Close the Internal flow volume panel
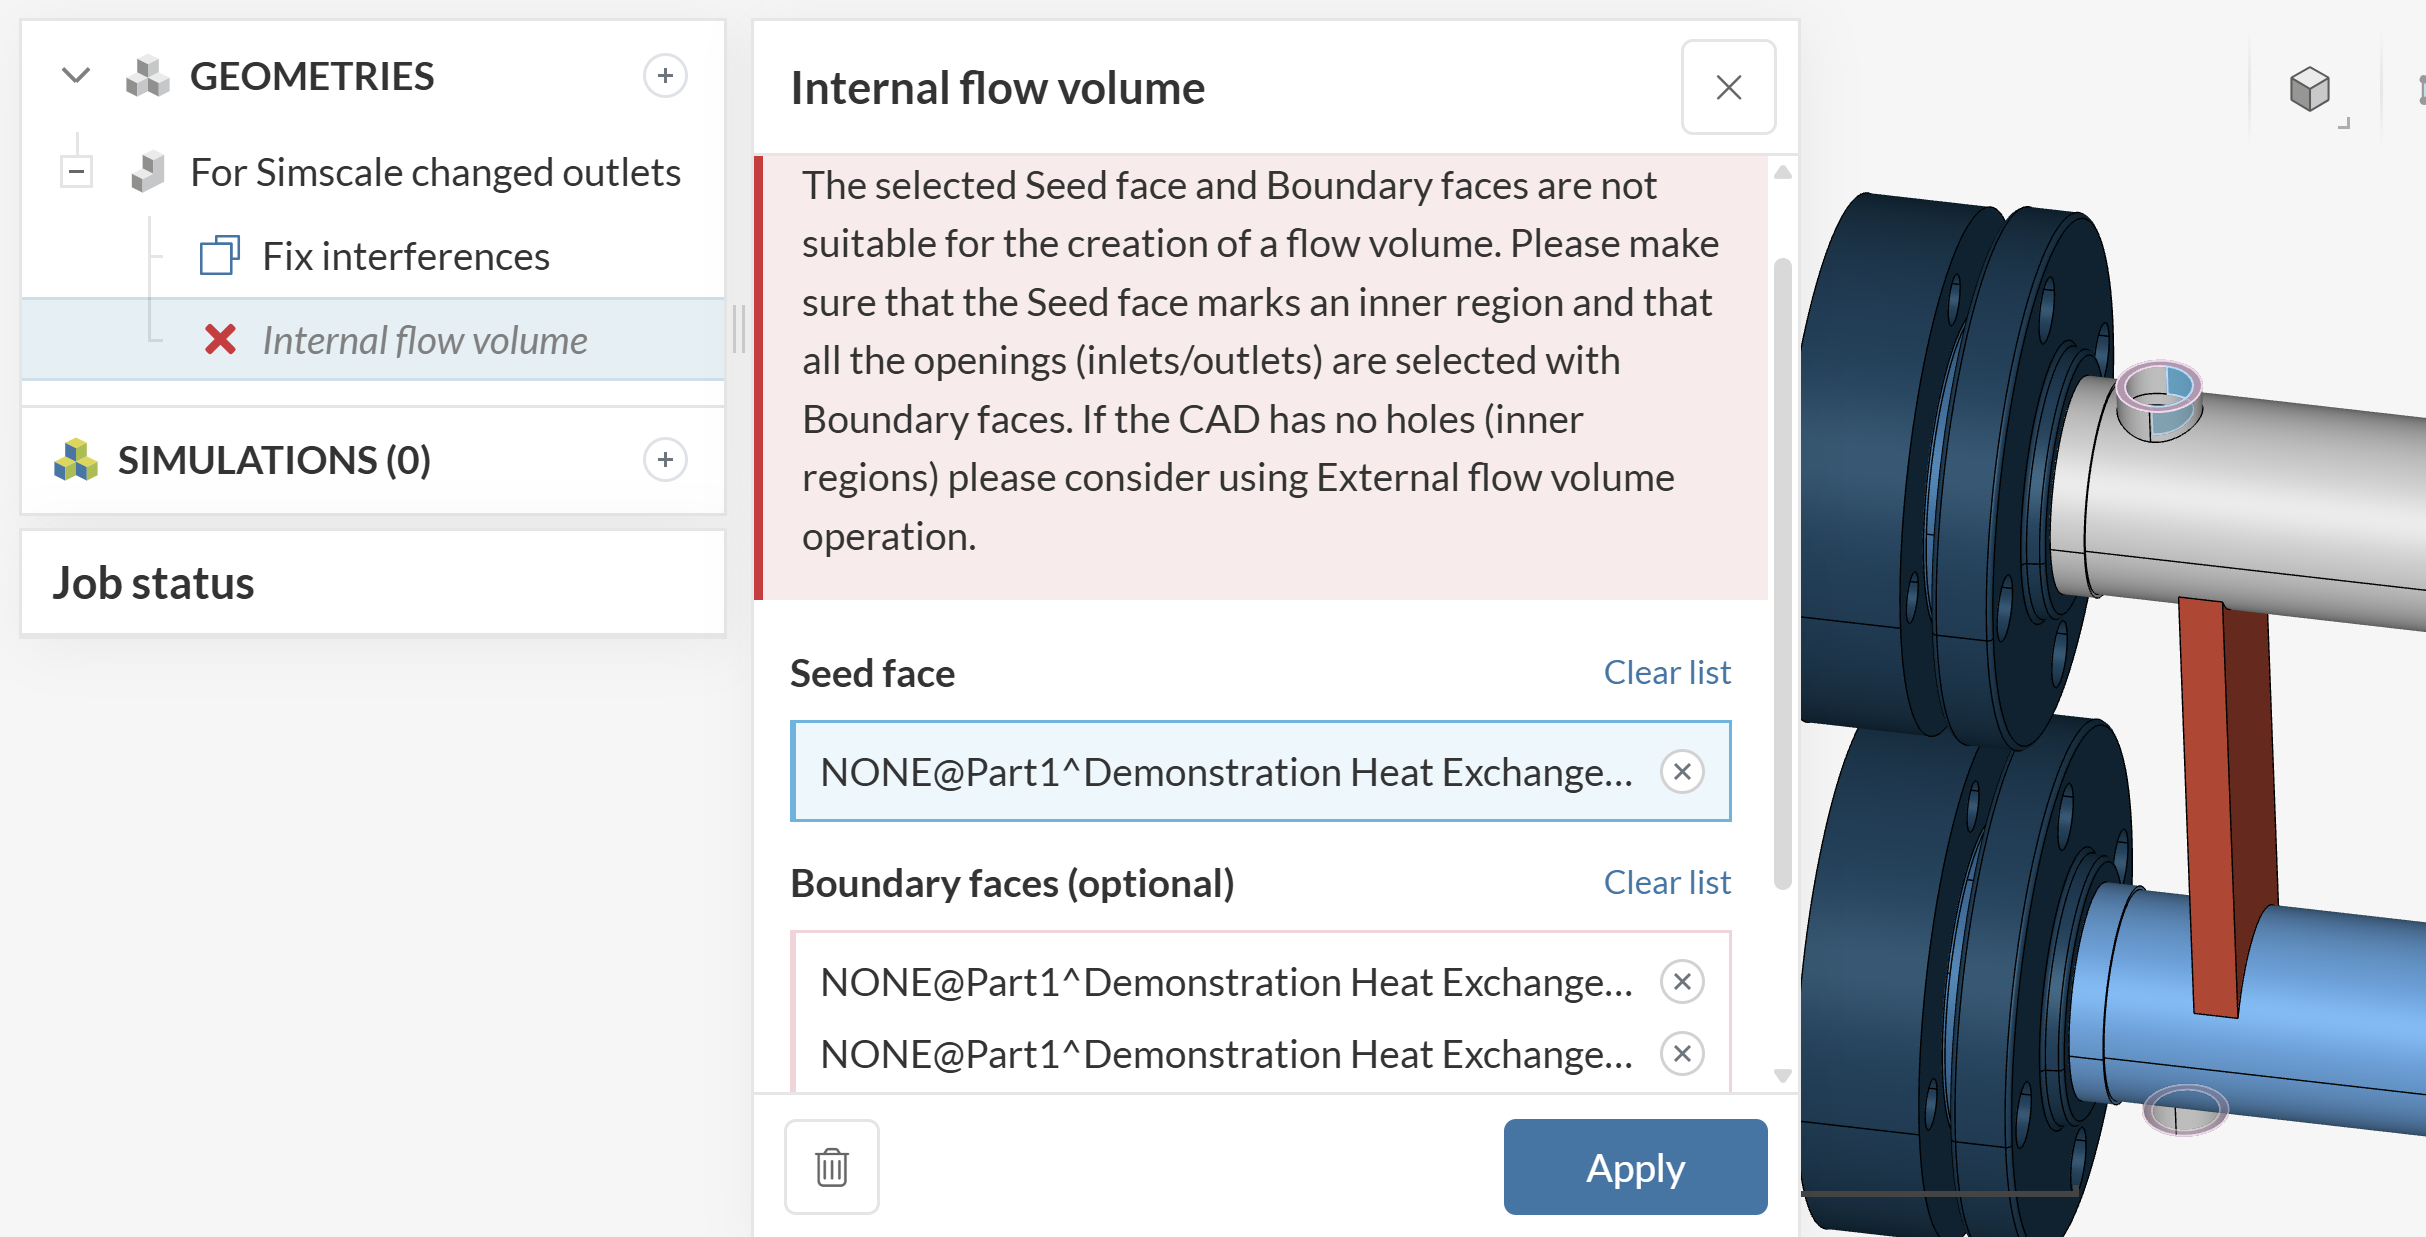 pos(1728,88)
